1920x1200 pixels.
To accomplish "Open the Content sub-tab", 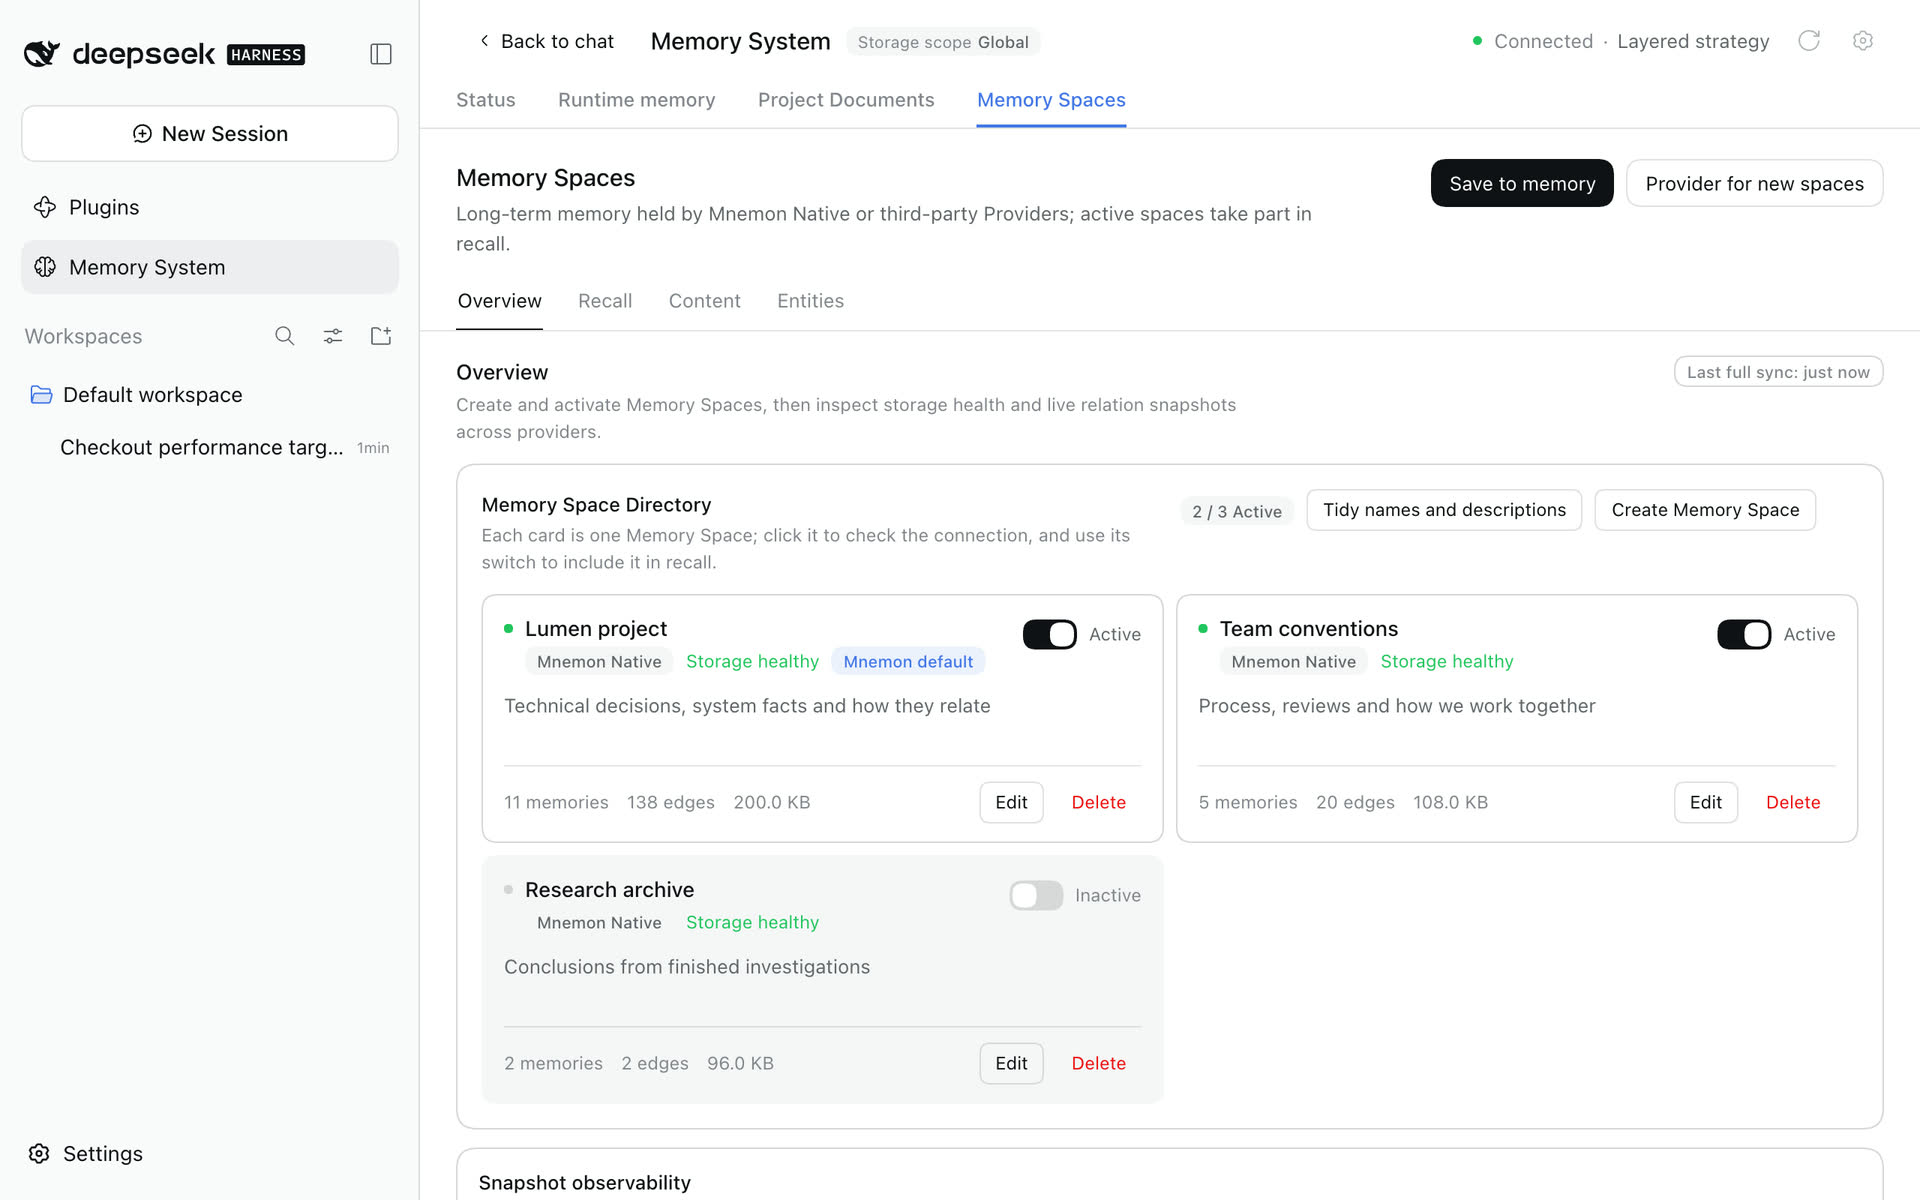I will pyautogui.click(x=705, y=301).
